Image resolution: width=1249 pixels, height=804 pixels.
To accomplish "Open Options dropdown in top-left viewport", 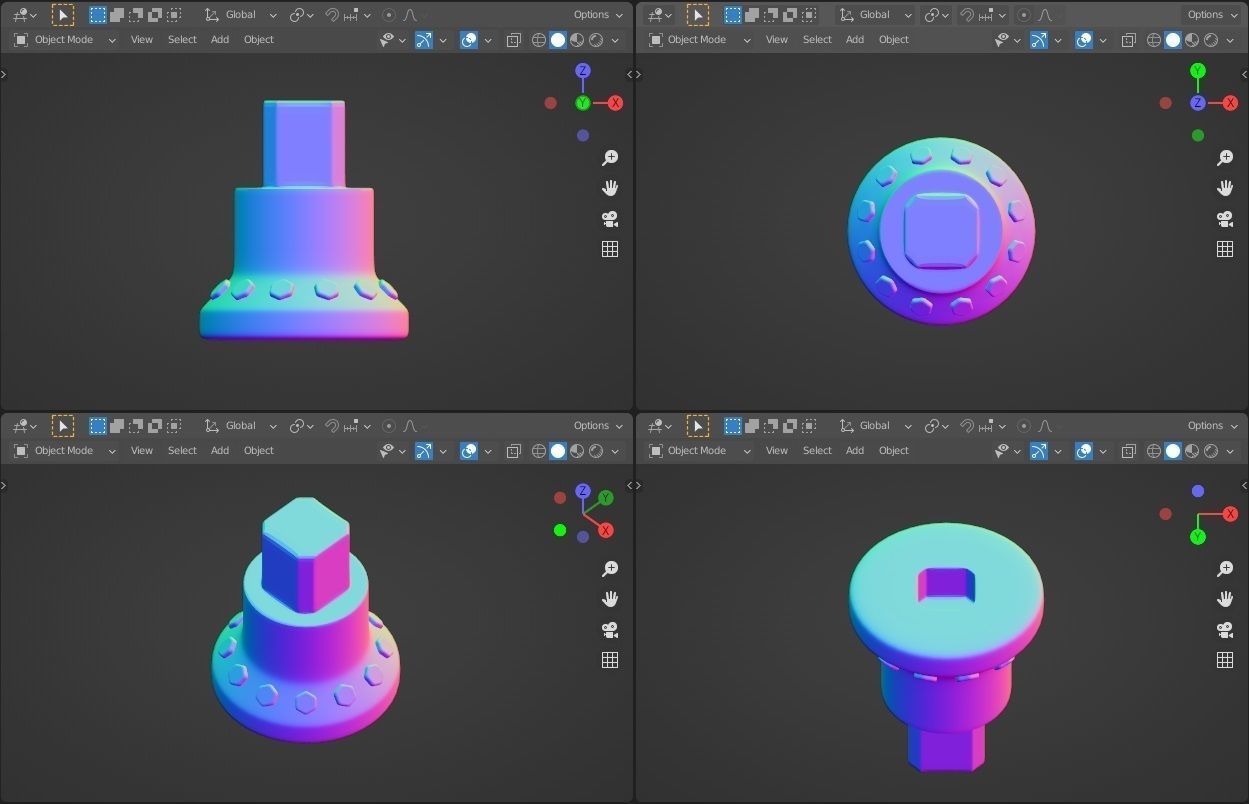I will coord(598,15).
